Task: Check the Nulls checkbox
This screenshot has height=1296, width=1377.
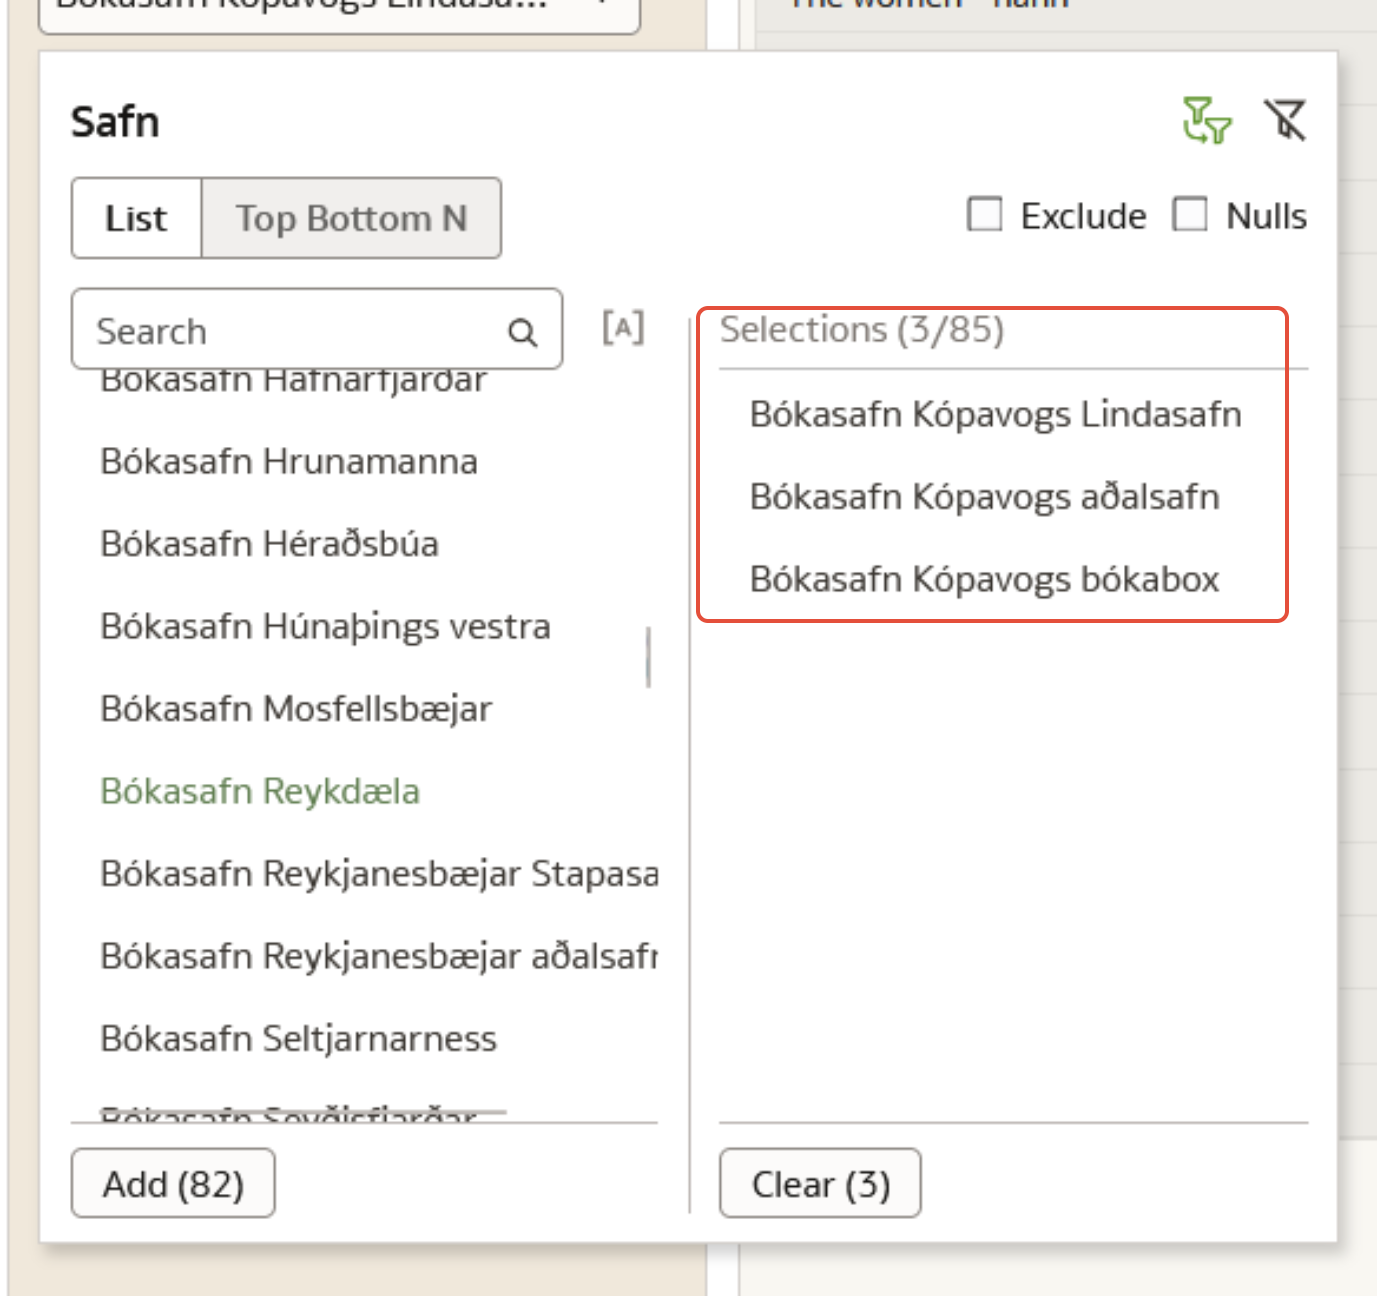Action: (1190, 215)
